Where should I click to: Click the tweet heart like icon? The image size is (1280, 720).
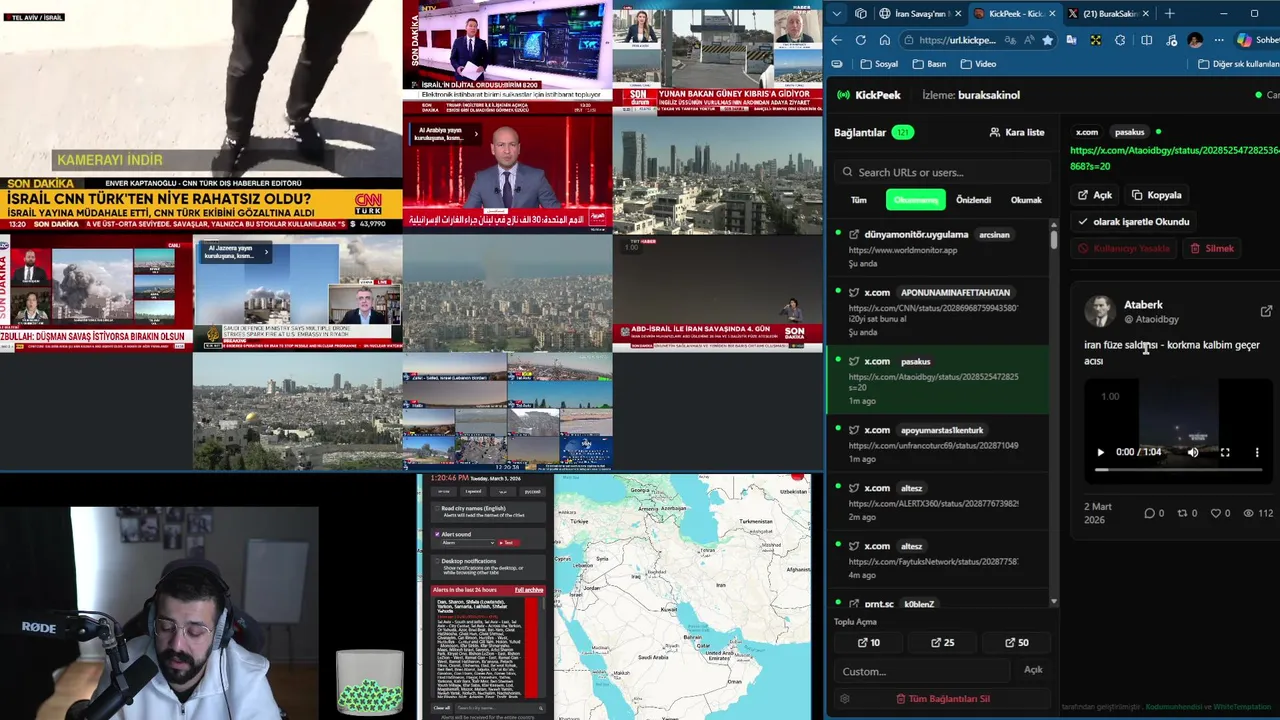coord(1215,513)
